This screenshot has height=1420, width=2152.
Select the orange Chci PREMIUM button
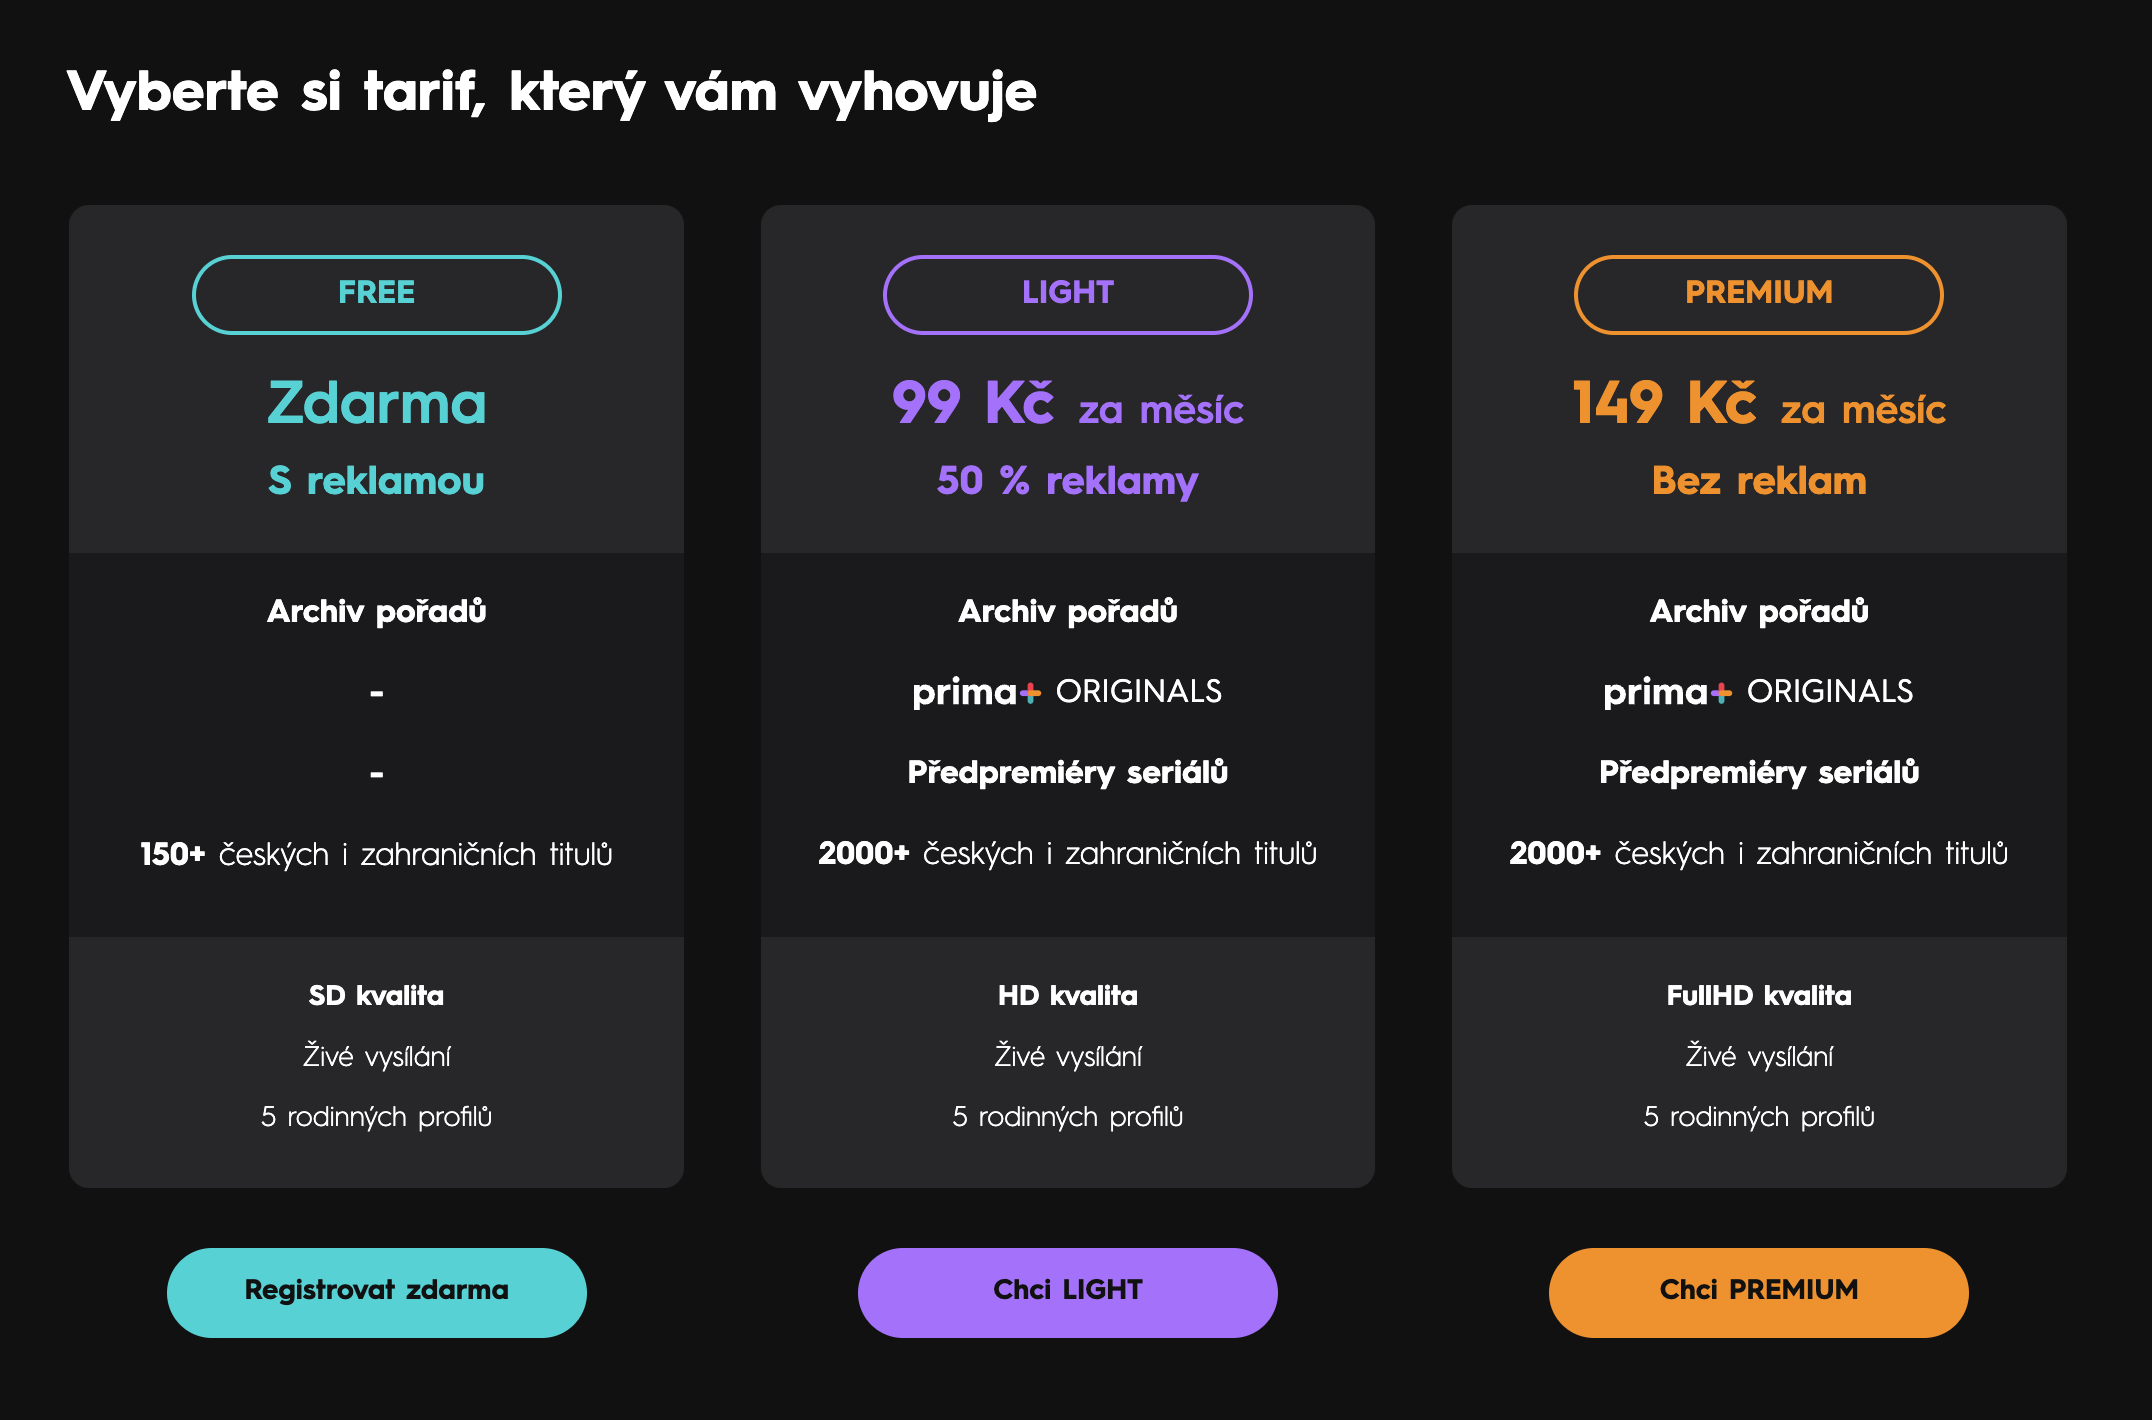(x=1758, y=1291)
